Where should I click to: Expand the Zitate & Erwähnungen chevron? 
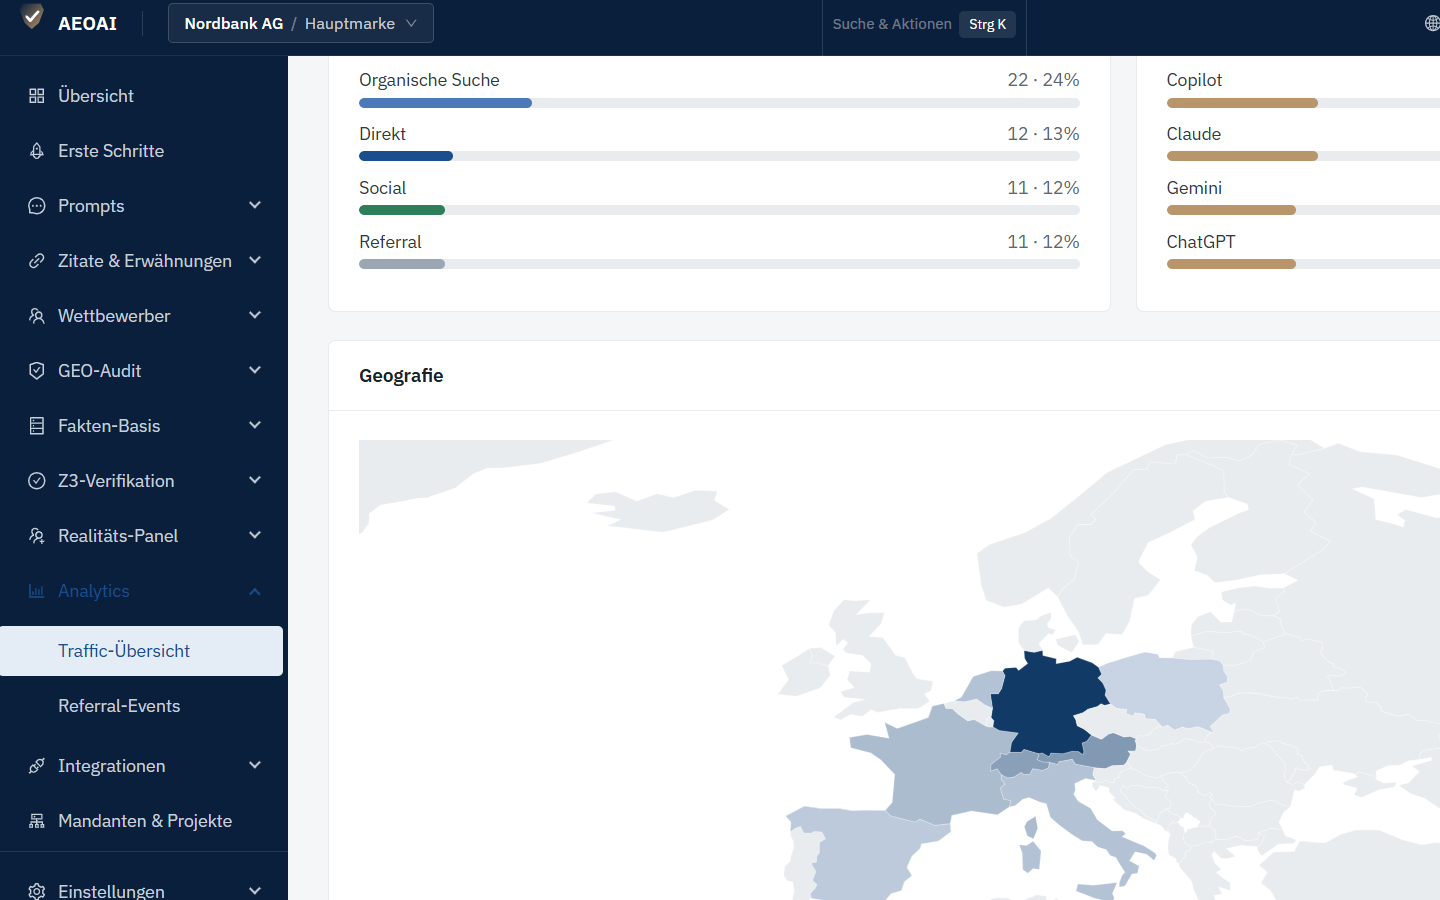(x=255, y=260)
